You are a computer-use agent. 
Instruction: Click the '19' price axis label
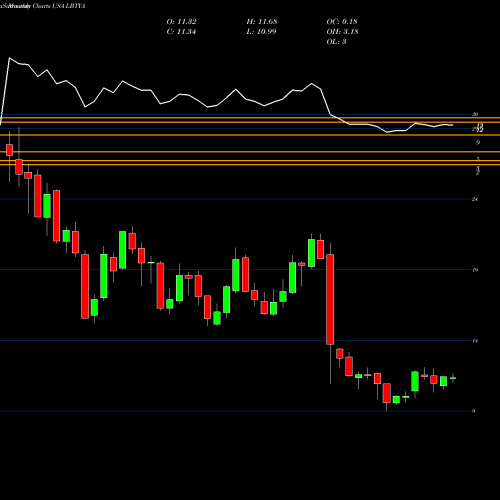475,270
